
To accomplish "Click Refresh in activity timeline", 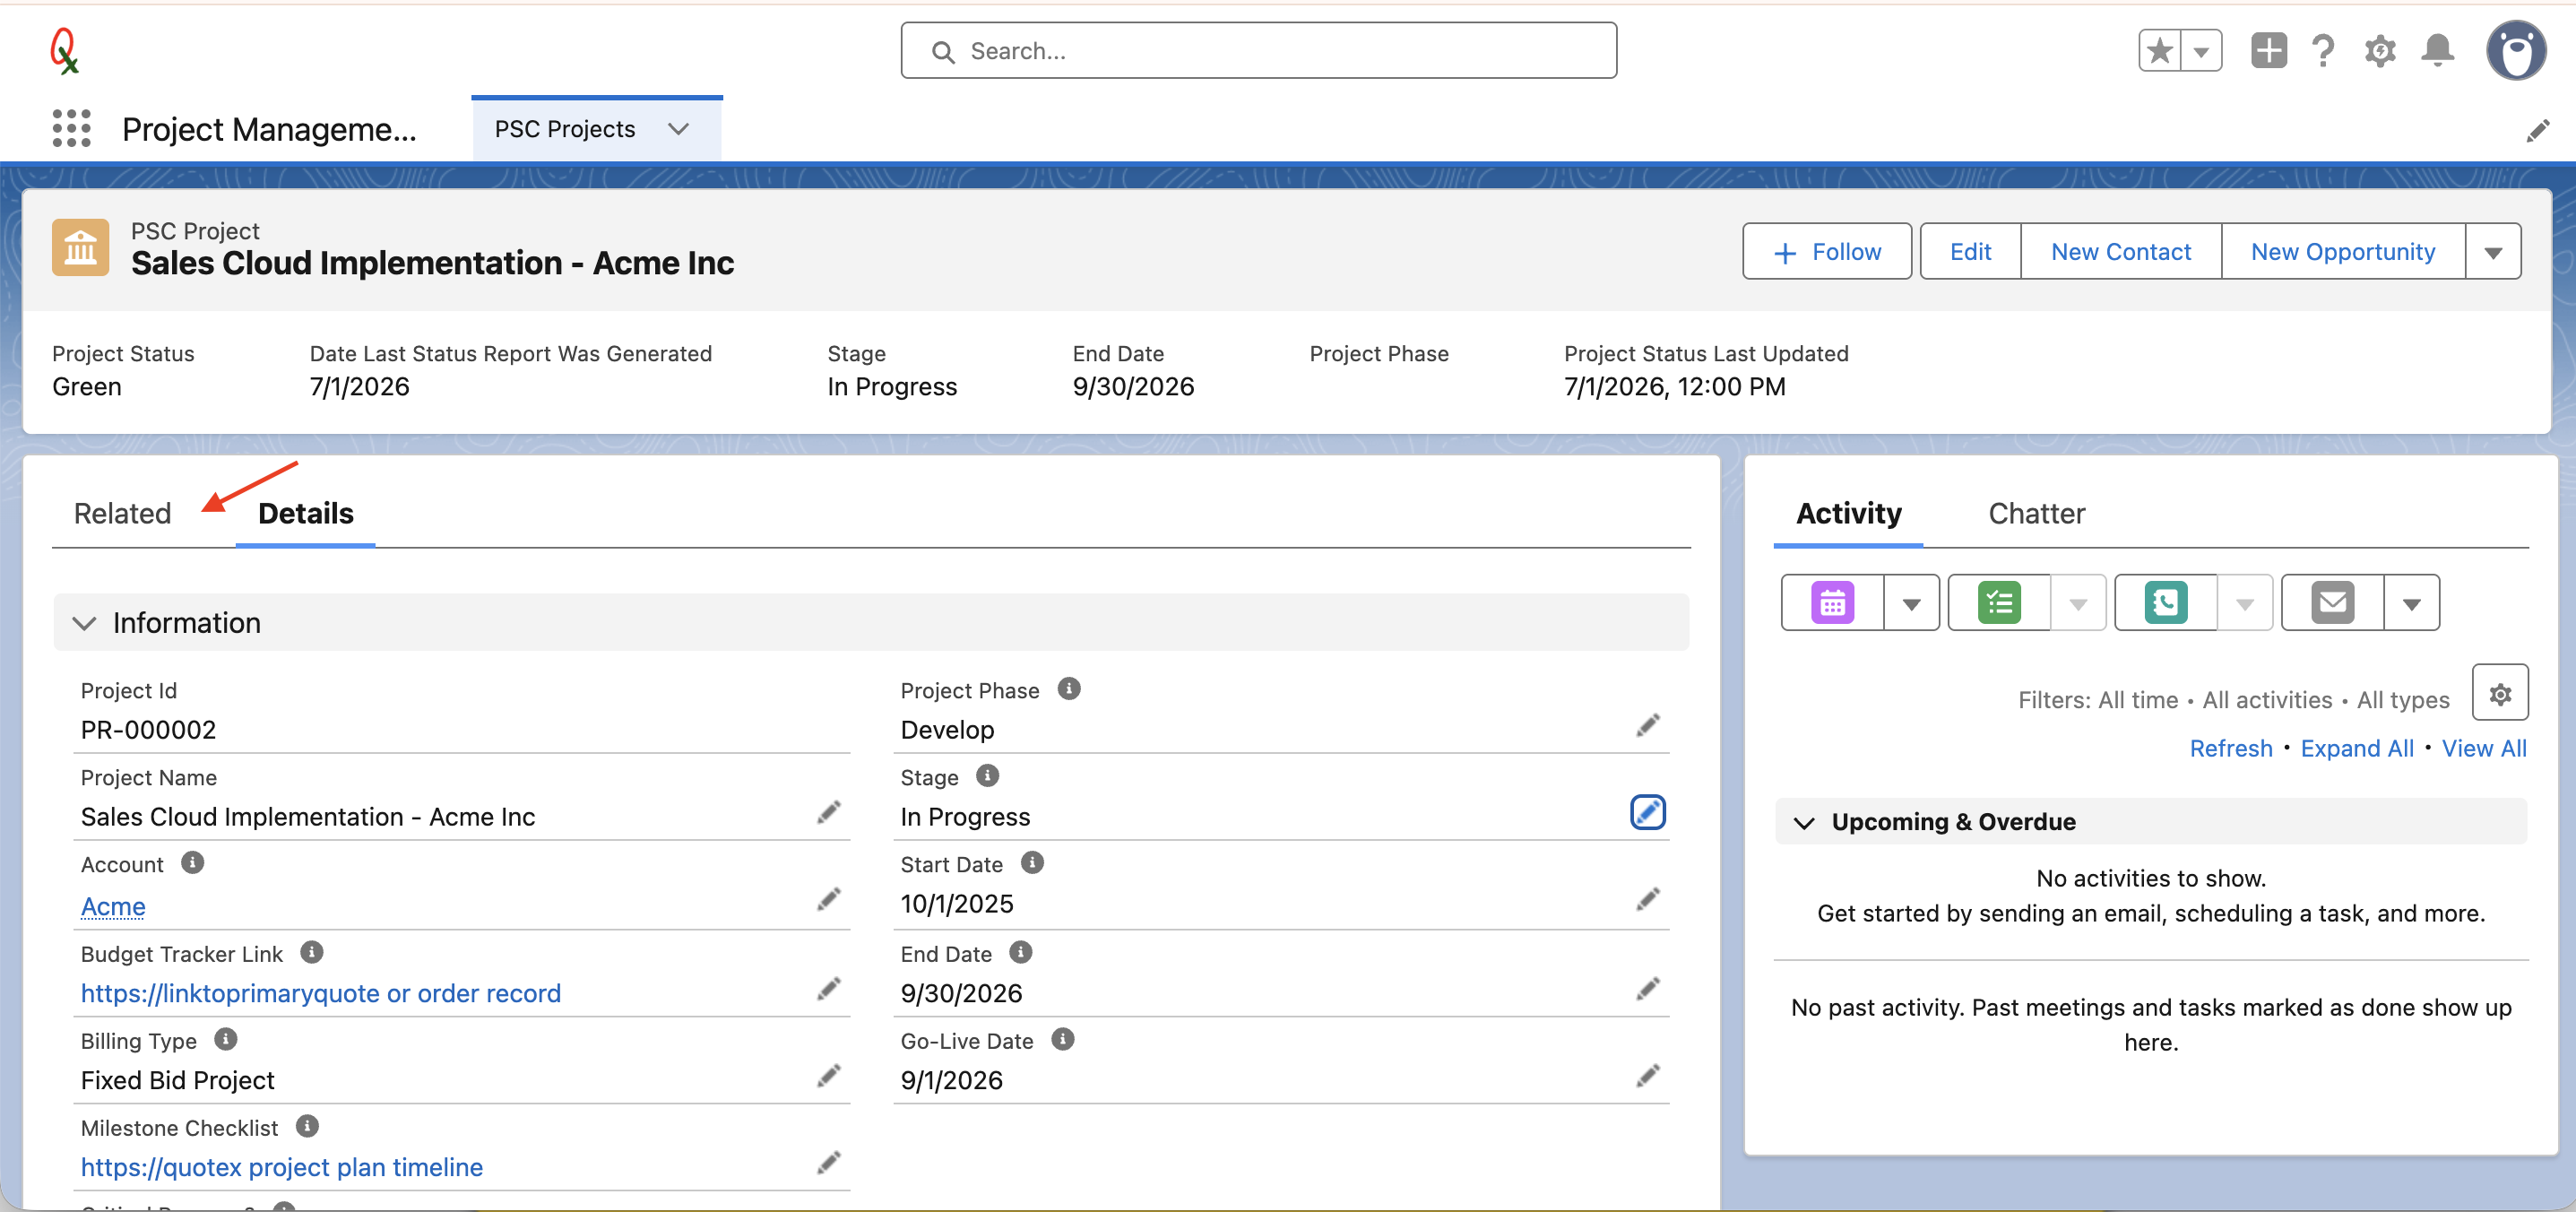I will 2230,748.
